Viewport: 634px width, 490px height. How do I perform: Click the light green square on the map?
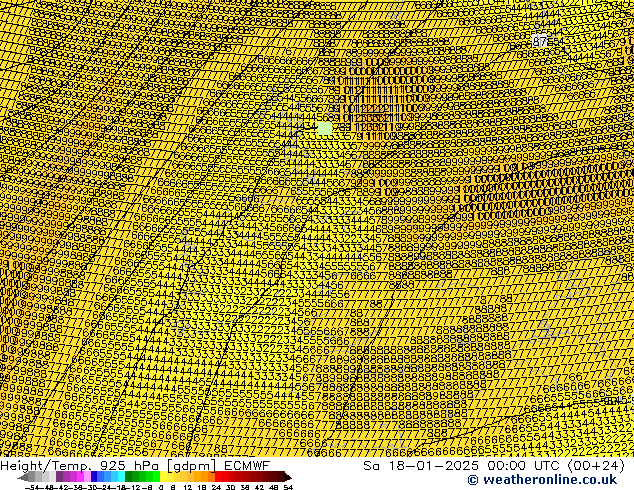325,129
